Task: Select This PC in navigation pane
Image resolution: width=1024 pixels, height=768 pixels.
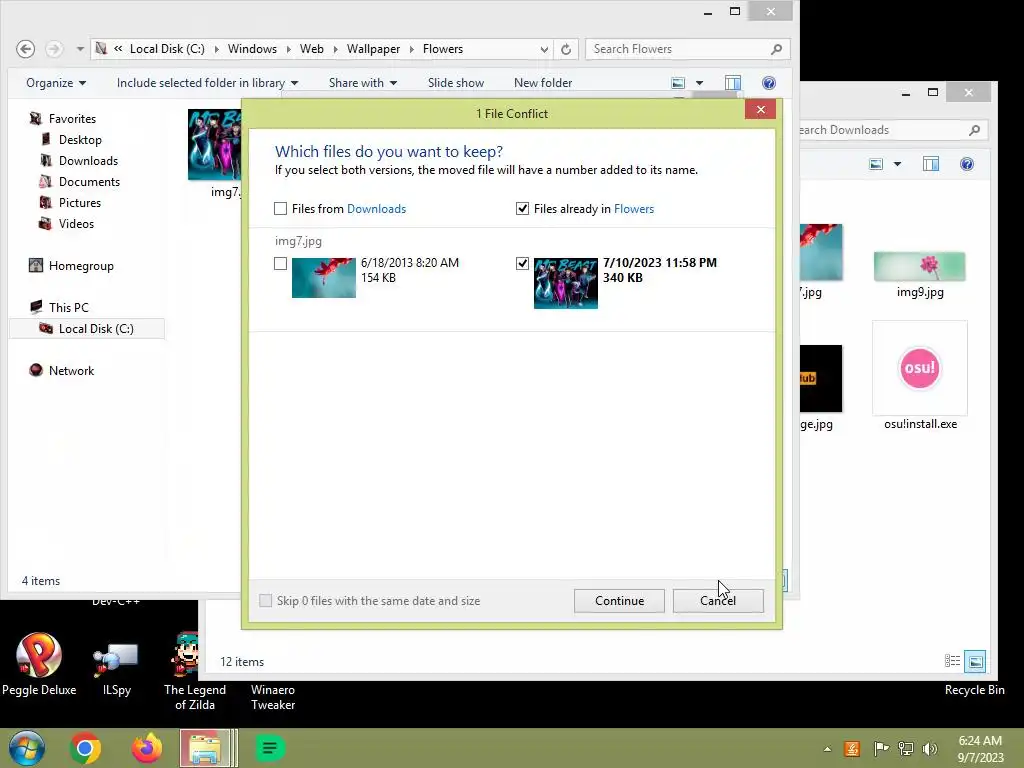Action: point(68,308)
